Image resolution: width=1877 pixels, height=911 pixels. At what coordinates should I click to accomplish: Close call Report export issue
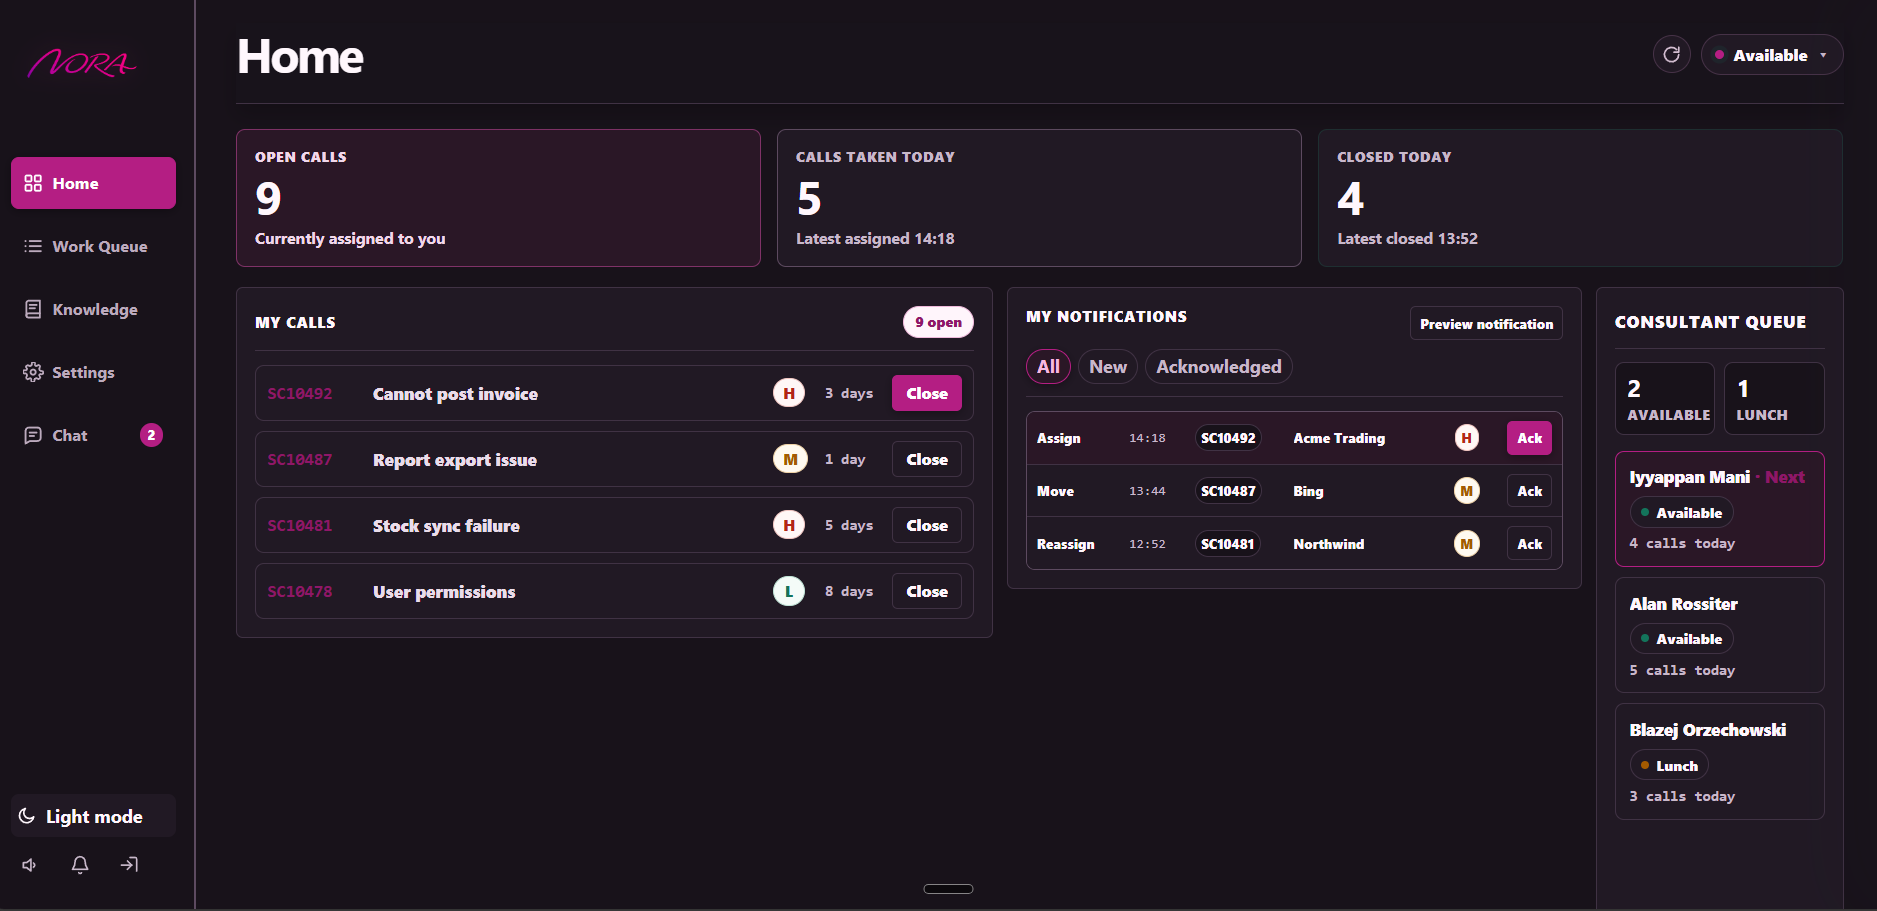pos(927,459)
